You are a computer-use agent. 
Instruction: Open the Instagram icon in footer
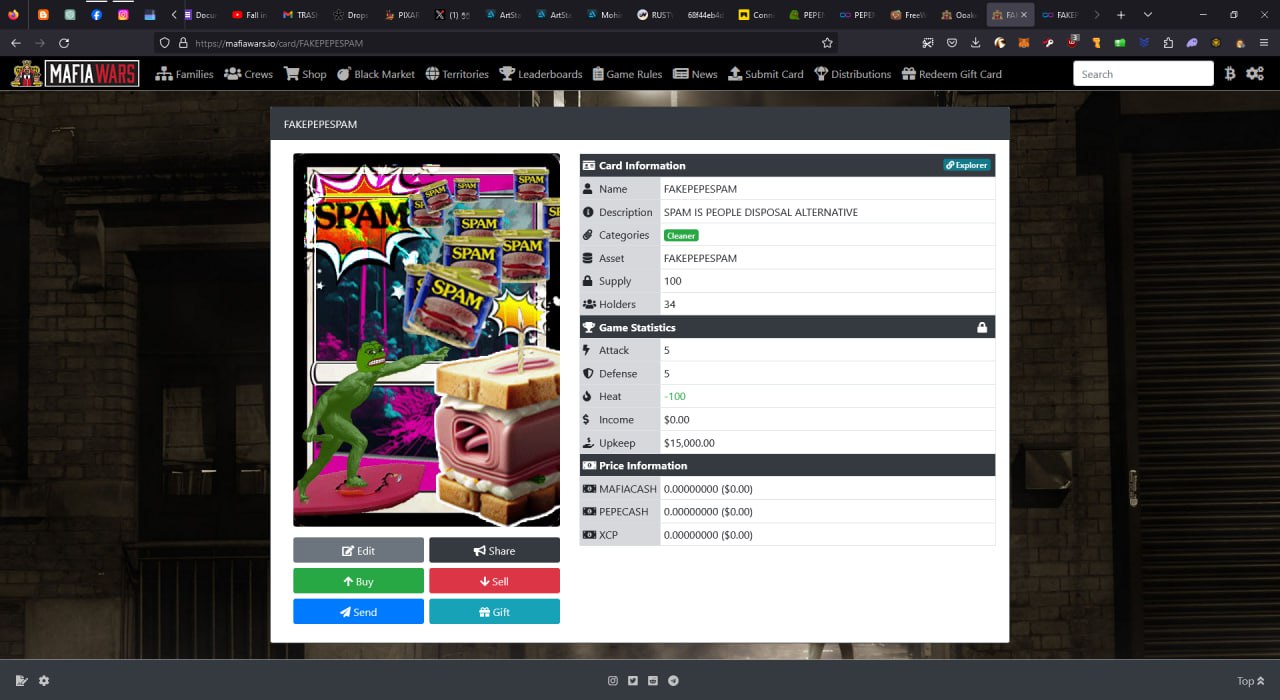point(613,681)
